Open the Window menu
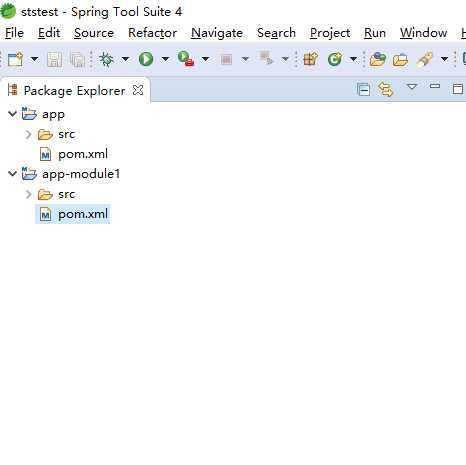Viewport: 466px width, 465px height. (x=423, y=33)
